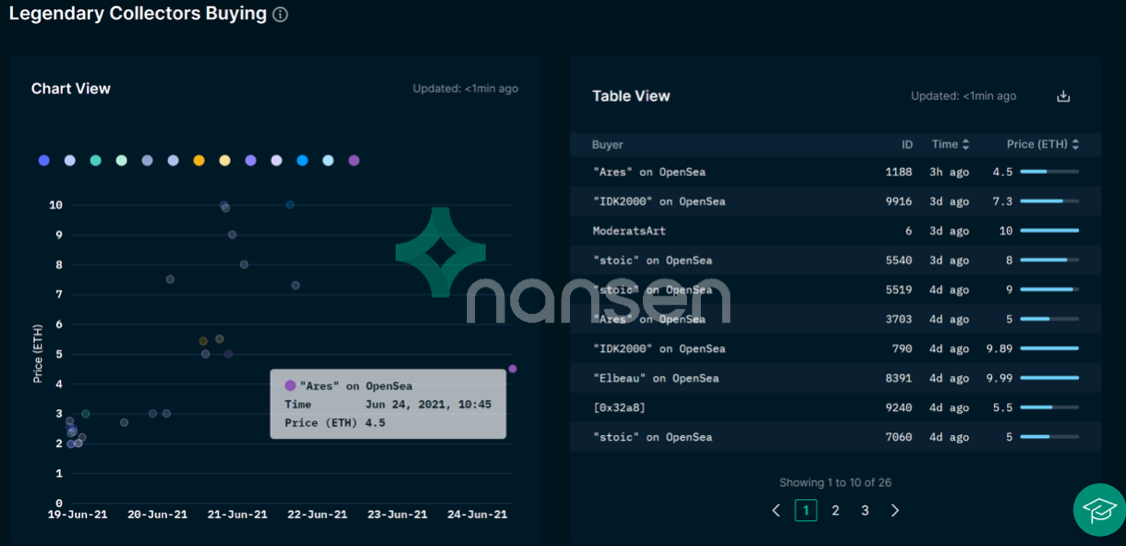Click the info icon beside Legendary Collectors Buying
The height and width of the screenshot is (546, 1126).
pyautogui.click(x=281, y=14)
